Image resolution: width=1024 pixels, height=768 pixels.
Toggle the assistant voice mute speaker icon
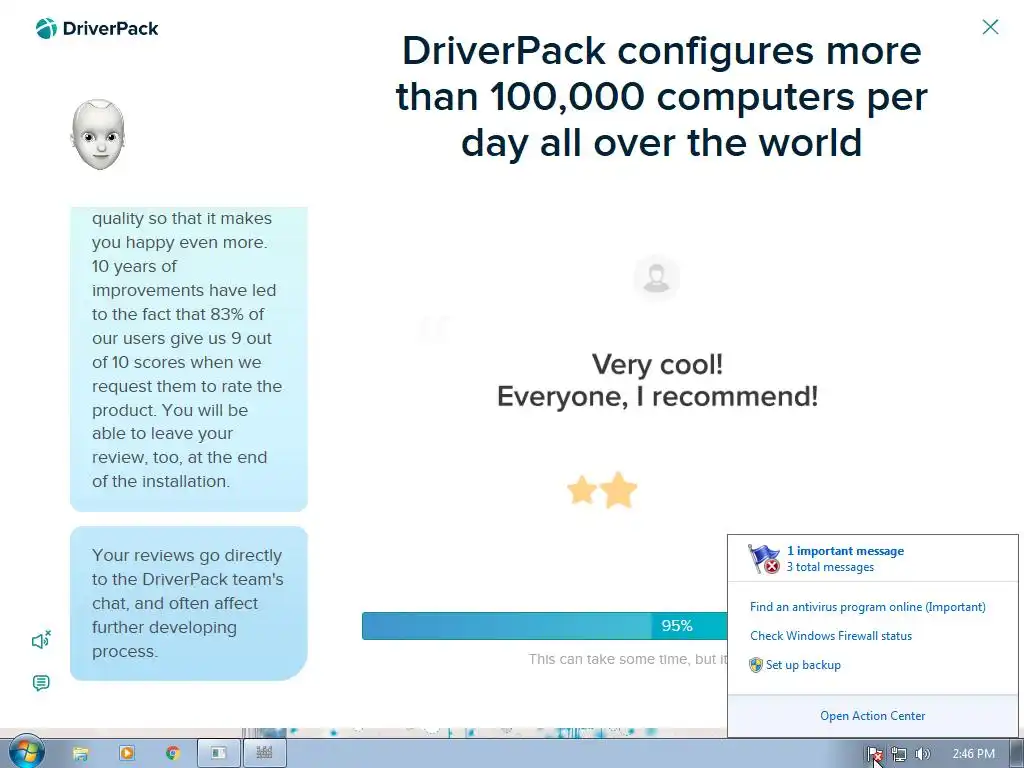coord(41,640)
